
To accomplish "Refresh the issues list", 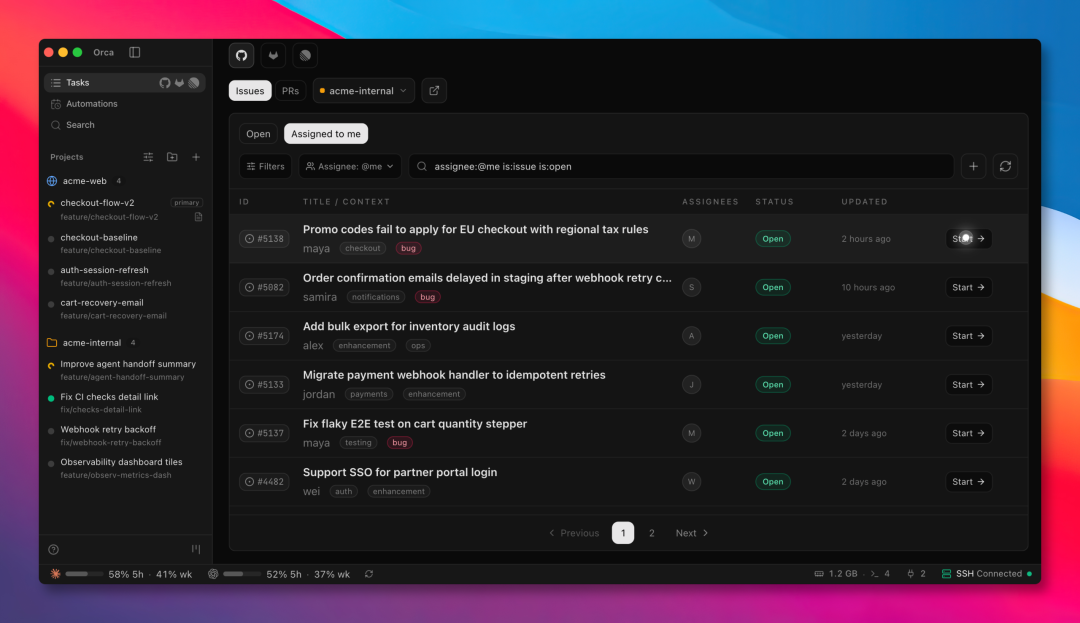I will 1005,167.
